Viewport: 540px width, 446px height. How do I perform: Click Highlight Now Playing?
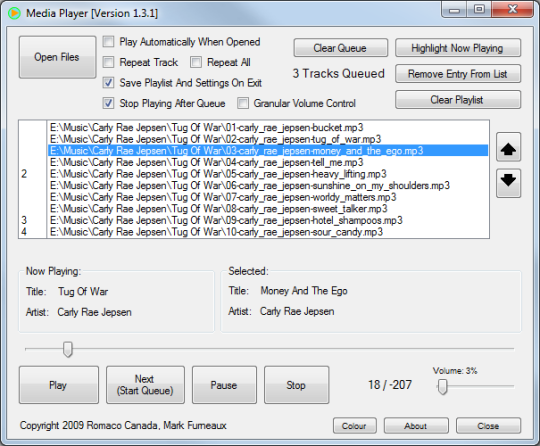458,48
